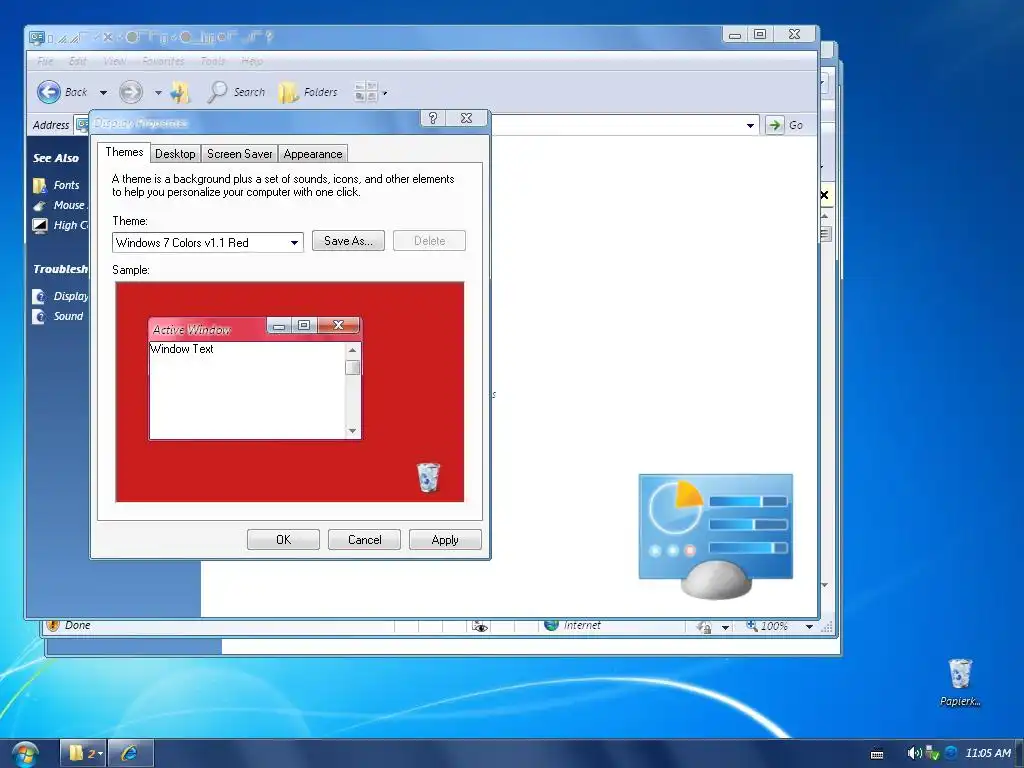Viewport: 1024px width, 768px height.
Task: Click the Recycle Bin in theme sample
Action: coord(428,477)
